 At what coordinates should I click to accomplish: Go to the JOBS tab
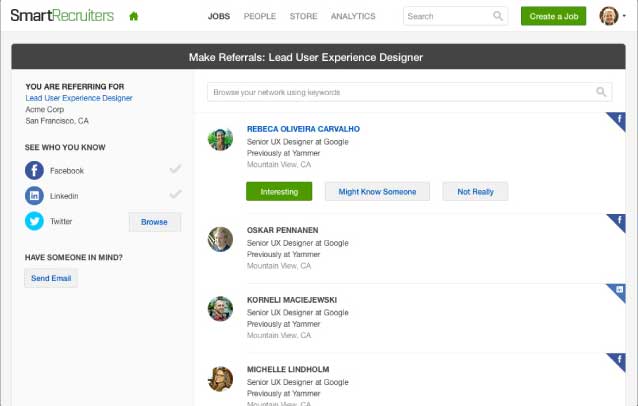coord(219,16)
